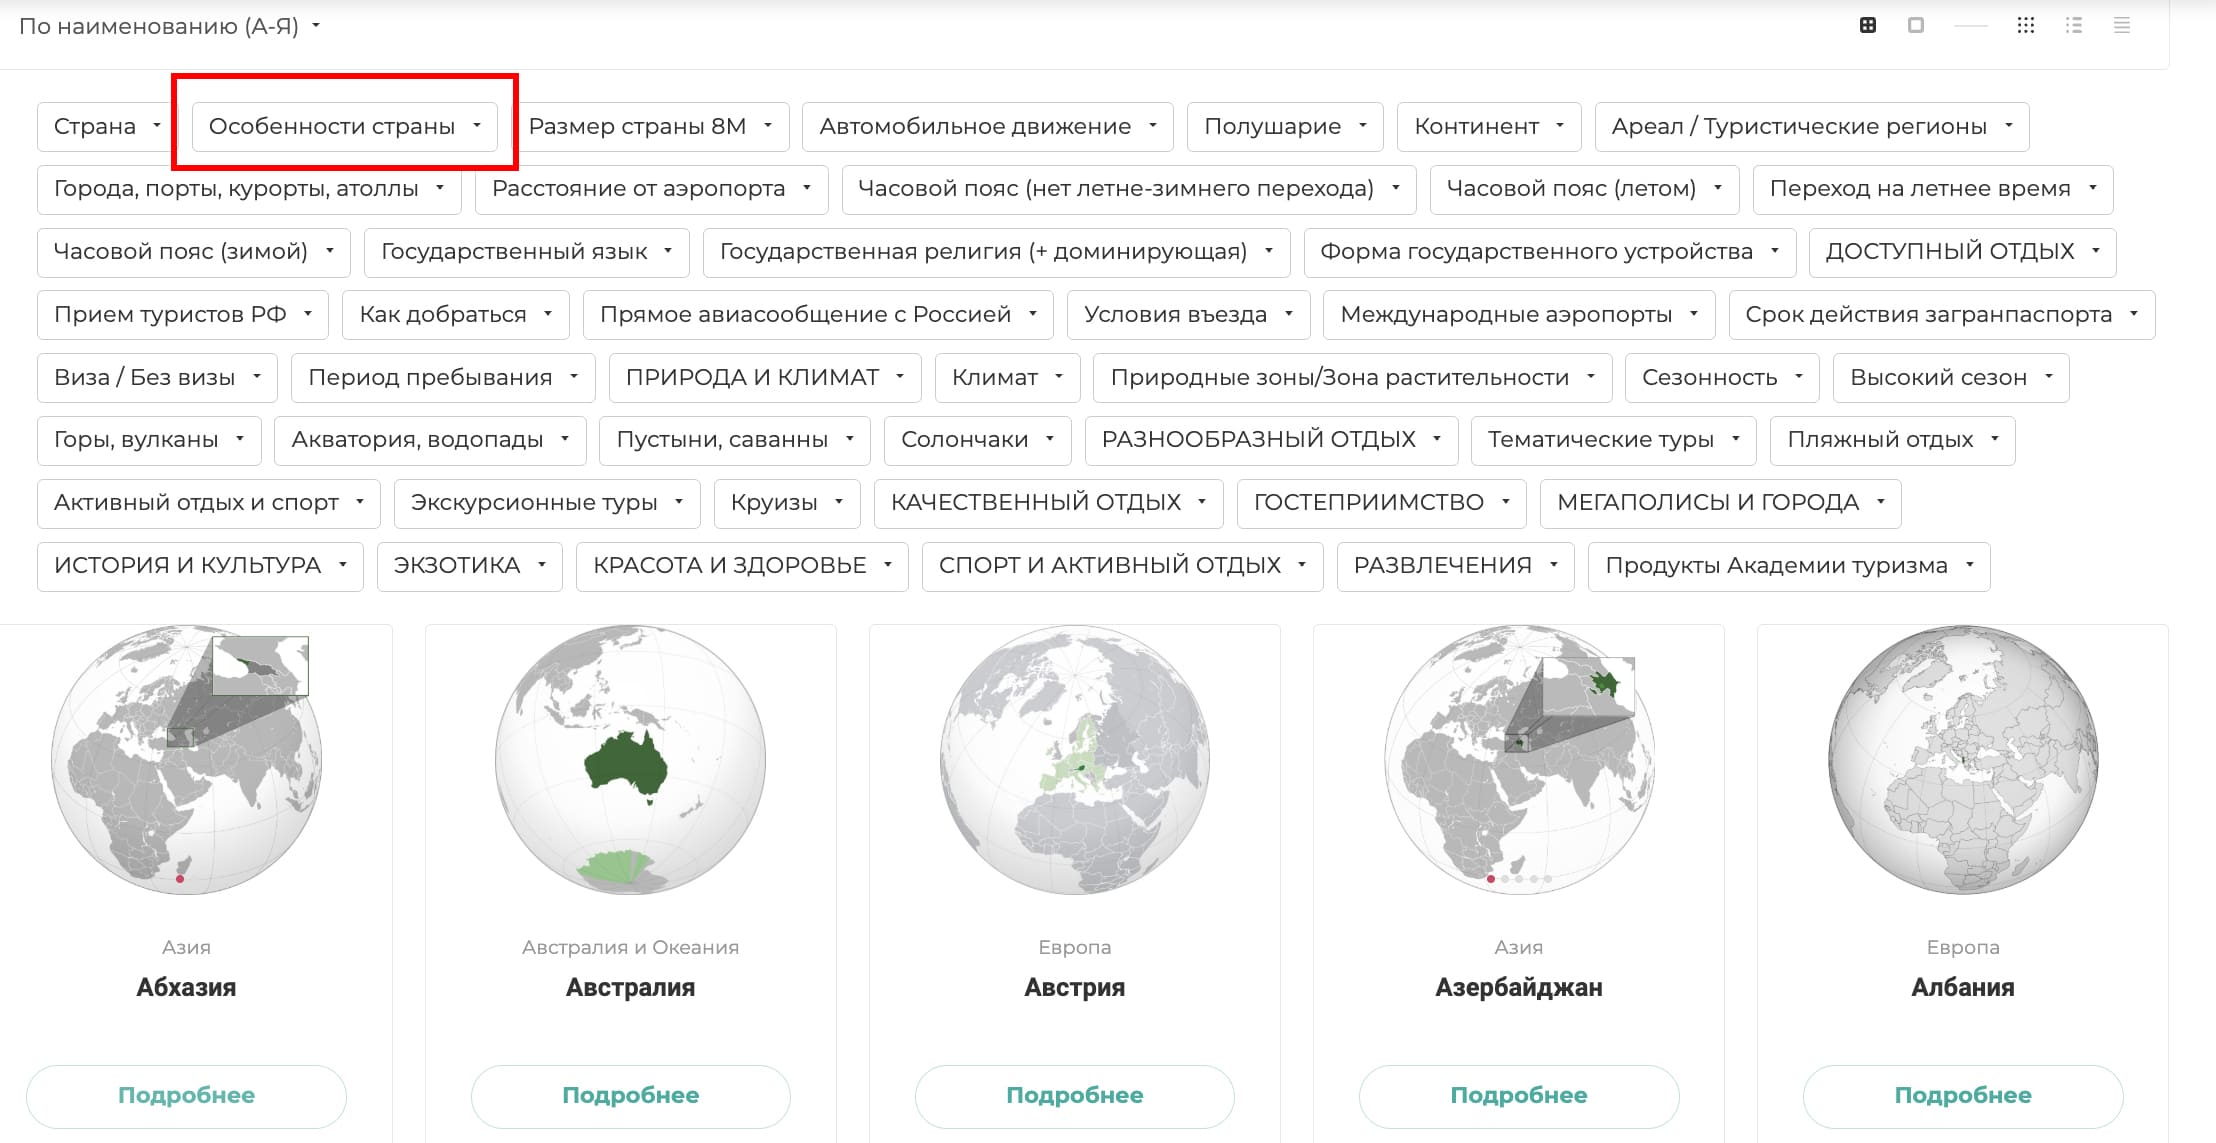Expand the Особенности страны filter
Screen dimensions: 2216x1143
click(x=344, y=127)
